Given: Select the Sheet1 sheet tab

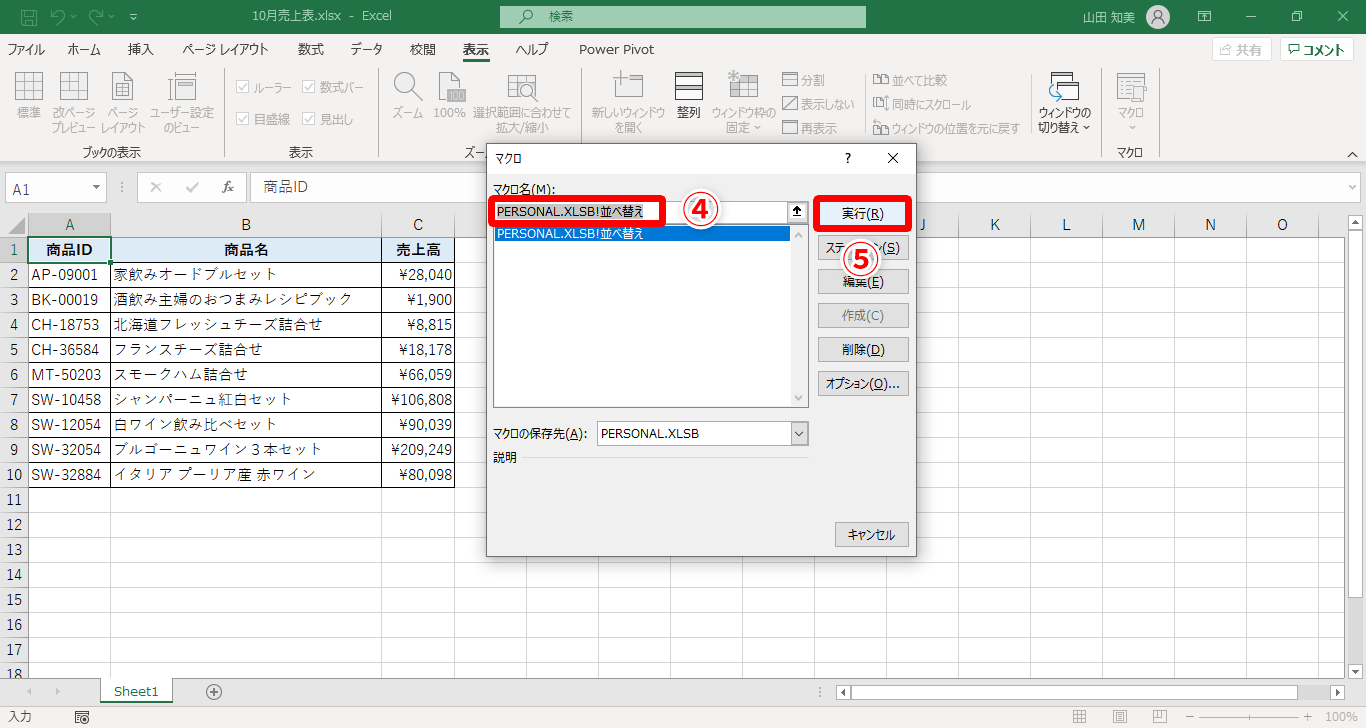Looking at the screenshot, I should (x=136, y=691).
